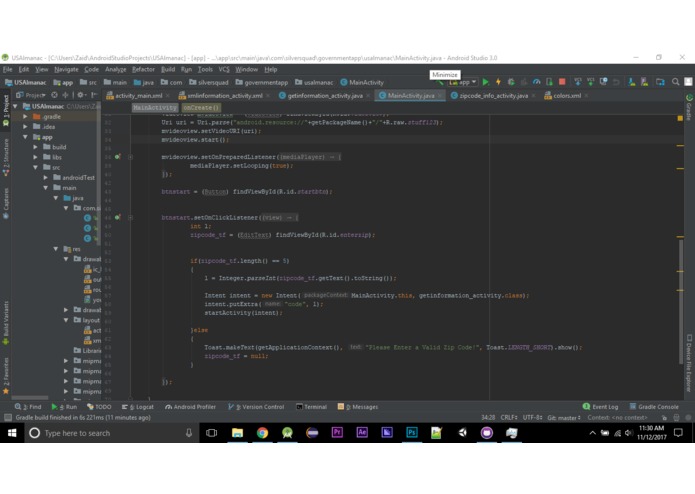Expand the .idea folder
Screen dimensions: 695x494
click(25, 127)
